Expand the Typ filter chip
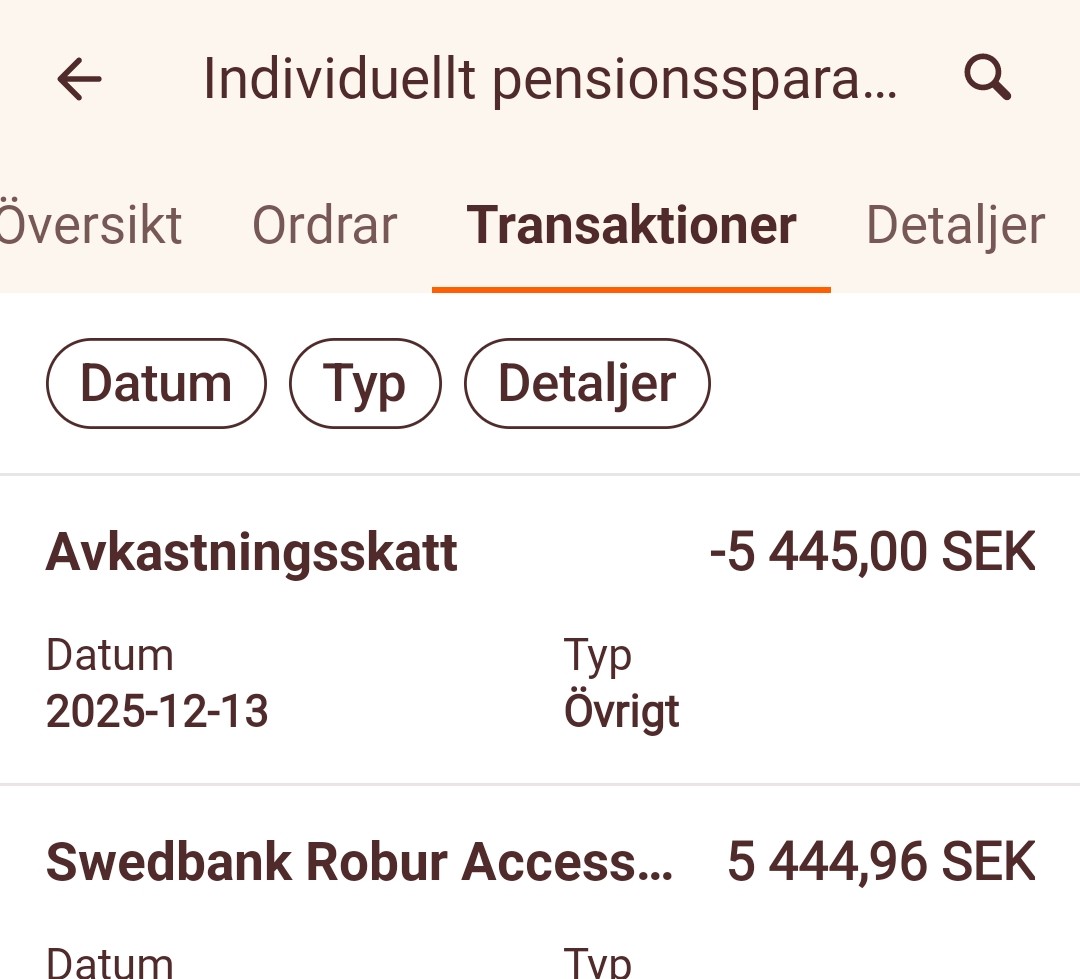1080x979 pixels. click(365, 383)
